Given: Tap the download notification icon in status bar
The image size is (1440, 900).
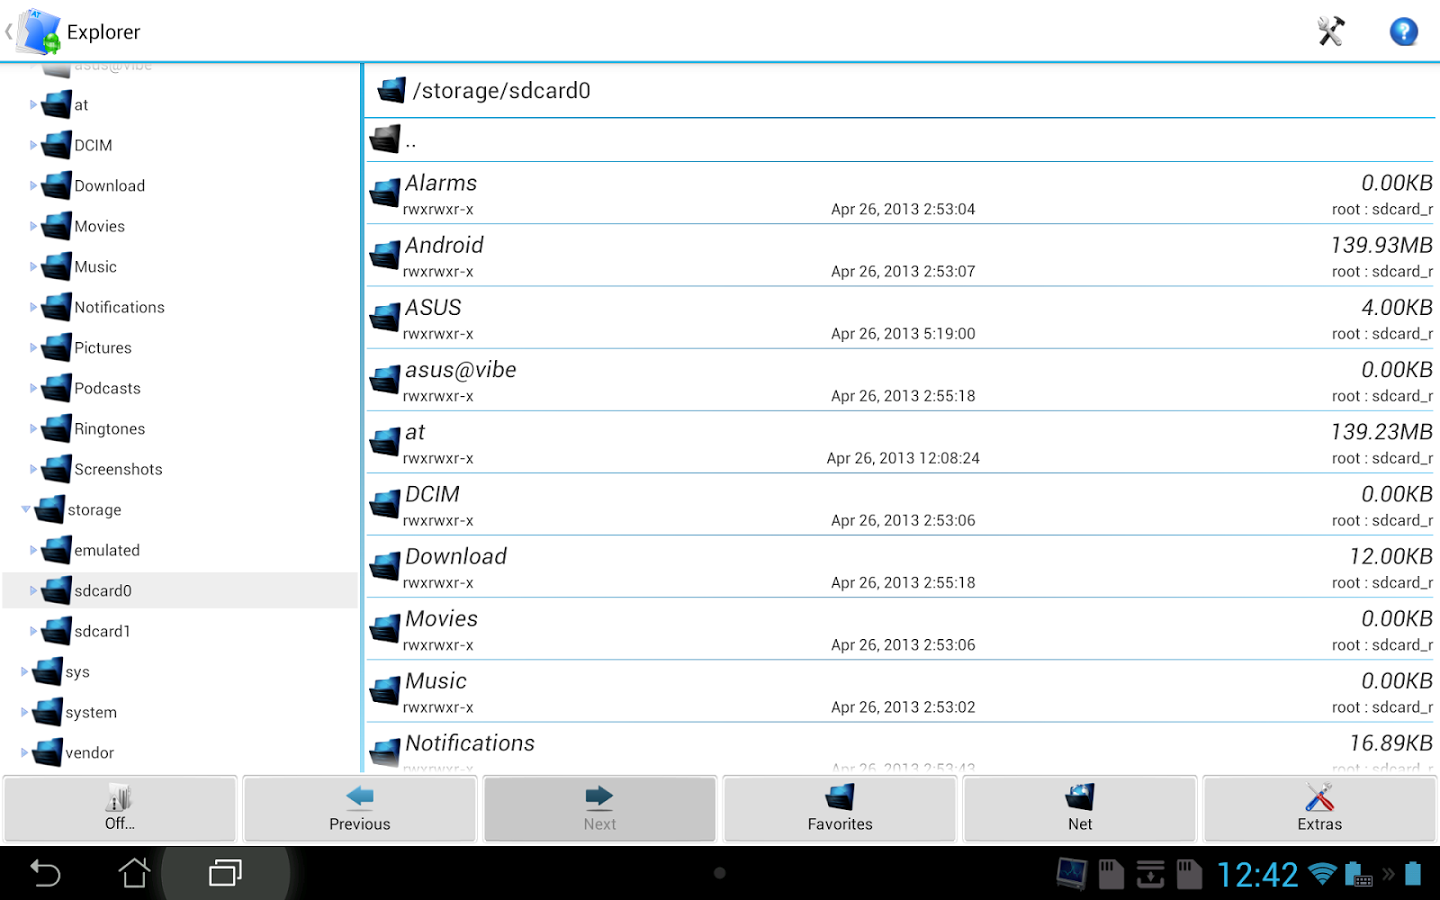Looking at the screenshot, I should click(x=1150, y=874).
